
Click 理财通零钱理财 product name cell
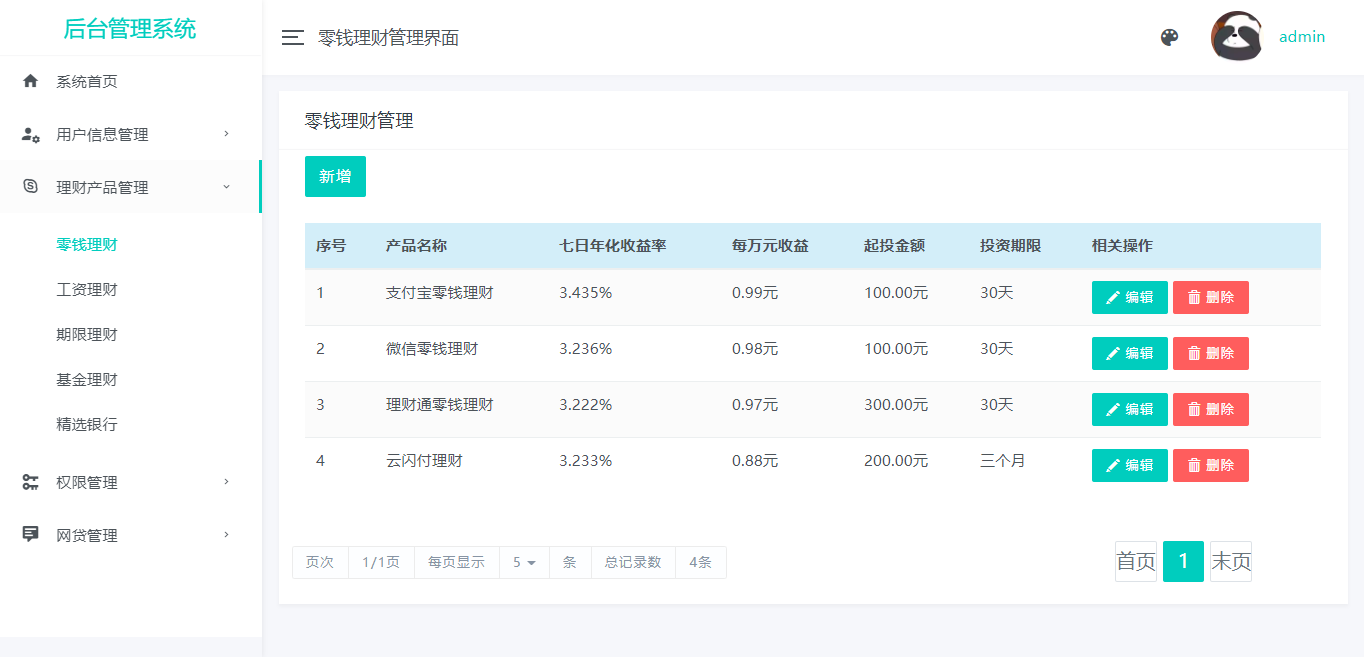pyautogui.click(x=440, y=405)
